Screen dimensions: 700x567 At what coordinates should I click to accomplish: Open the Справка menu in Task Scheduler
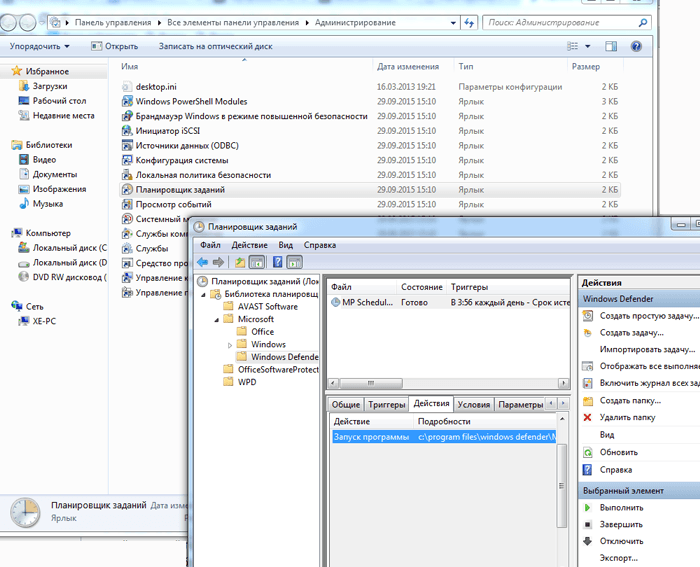click(x=320, y=245)
